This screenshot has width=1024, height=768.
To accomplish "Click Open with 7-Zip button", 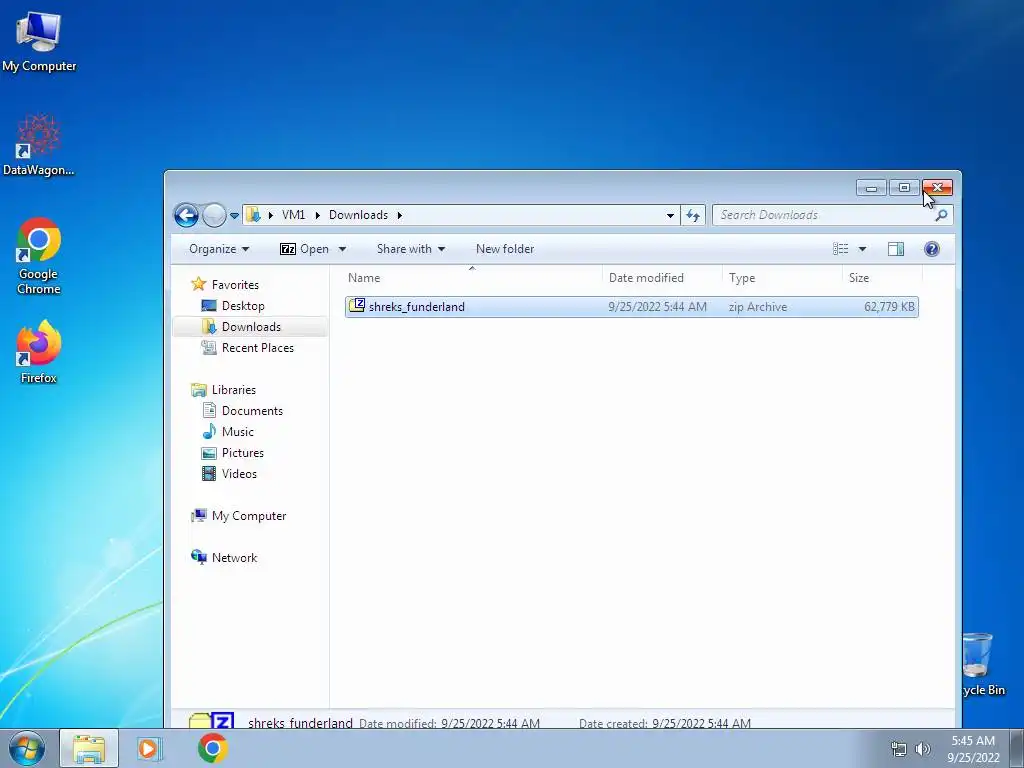I will 304,249.
